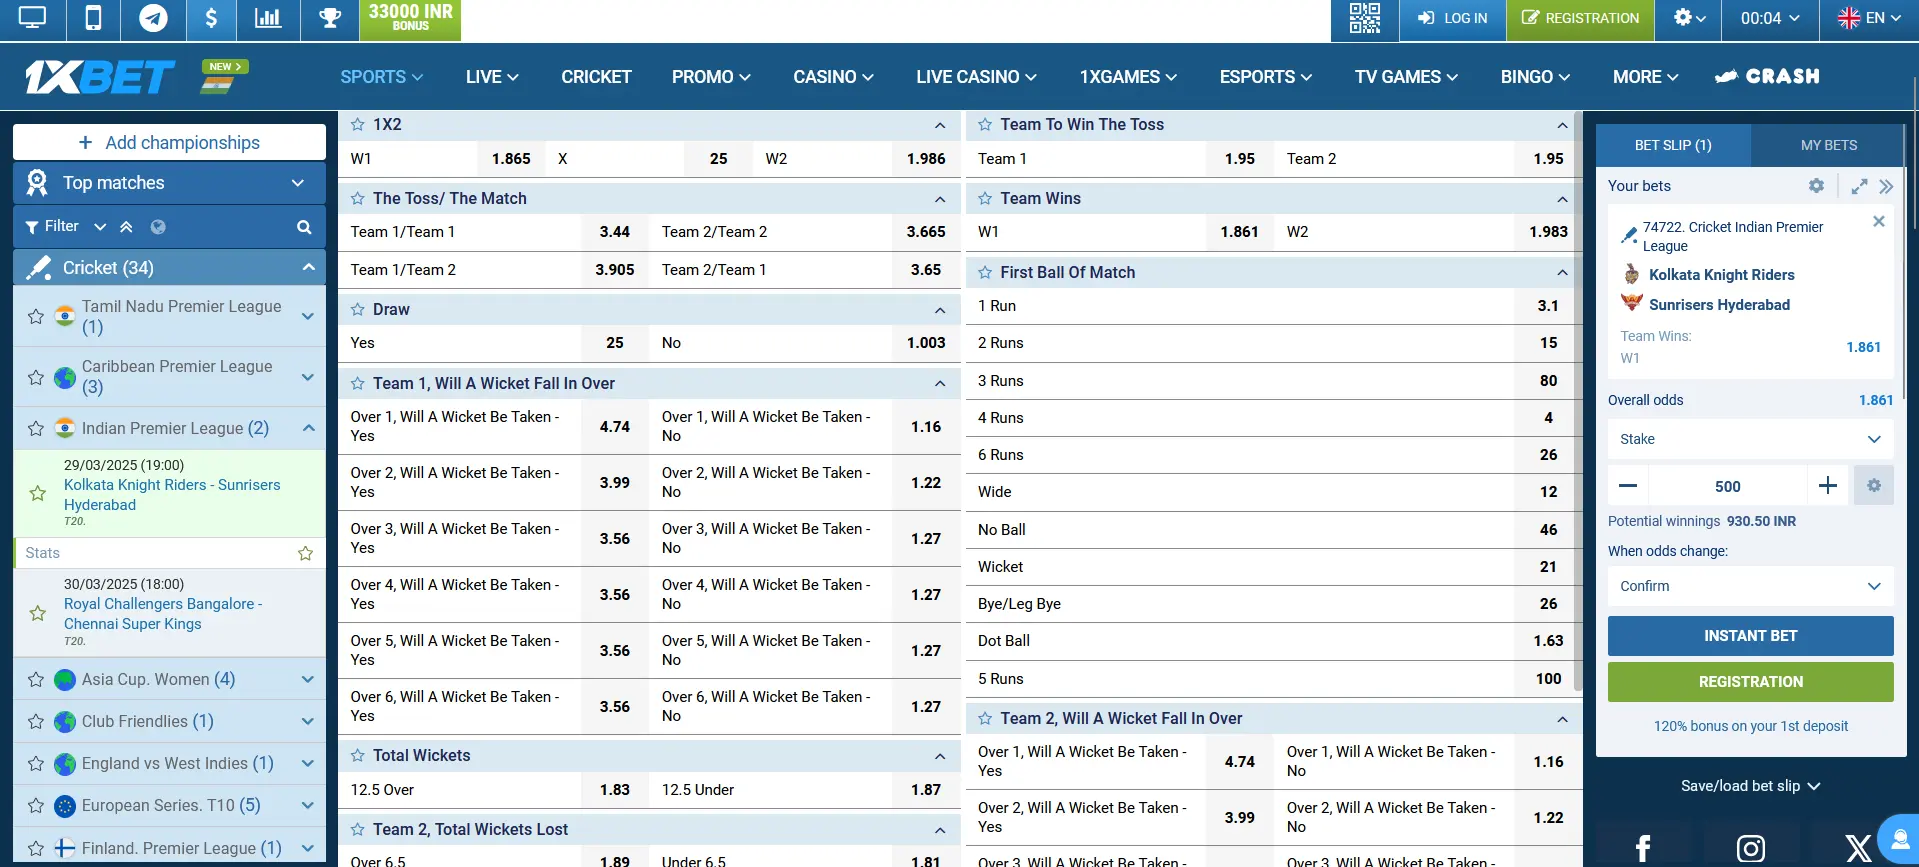
Task: Toggle the Stats row favorite star
Action: 306,553
